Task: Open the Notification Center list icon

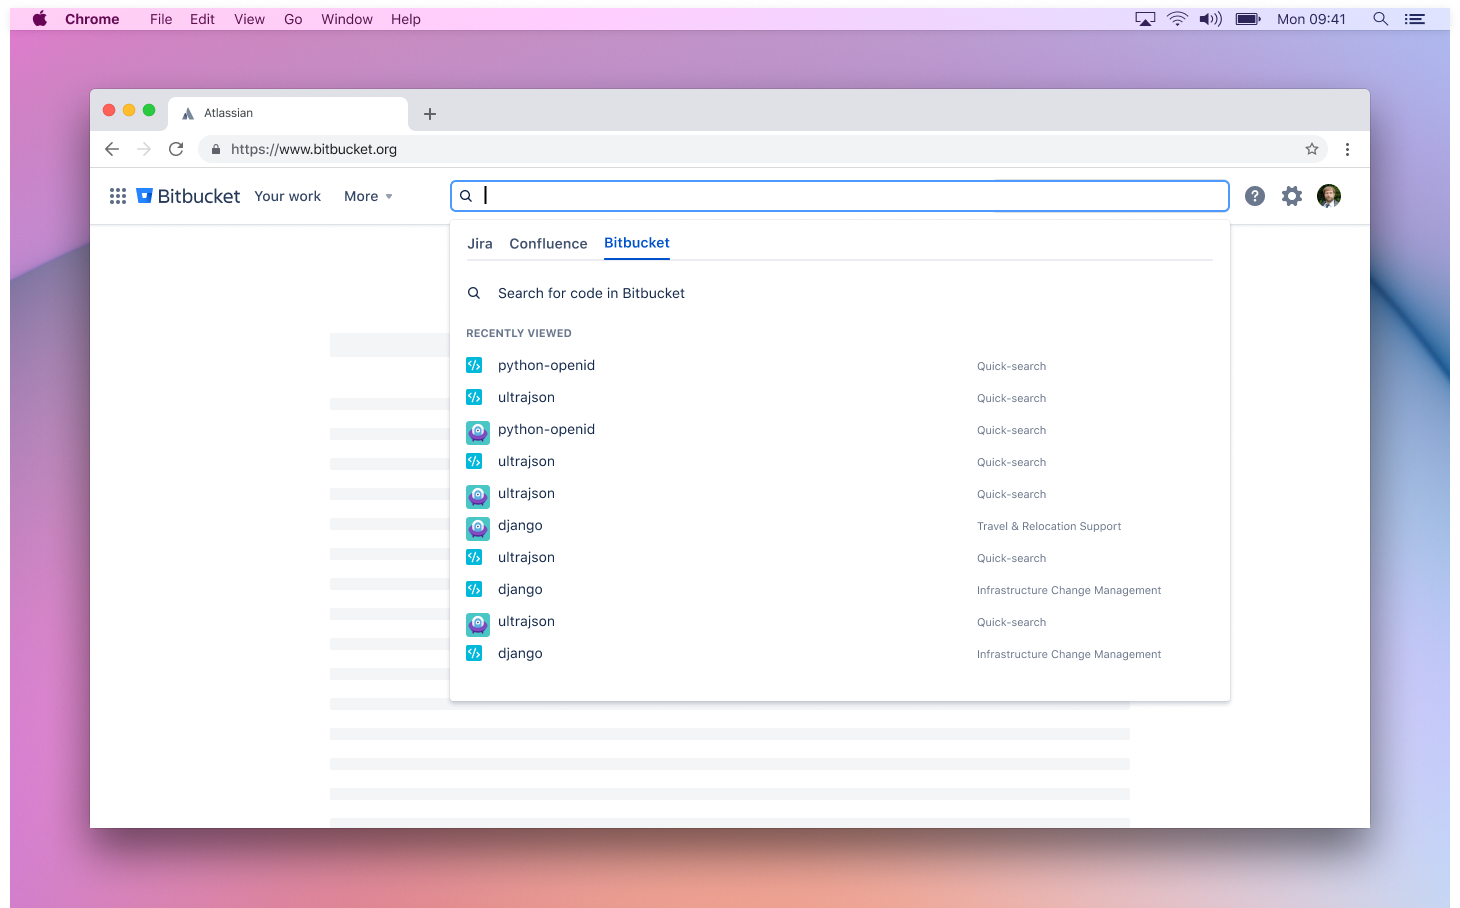Action: point(1415,19)
